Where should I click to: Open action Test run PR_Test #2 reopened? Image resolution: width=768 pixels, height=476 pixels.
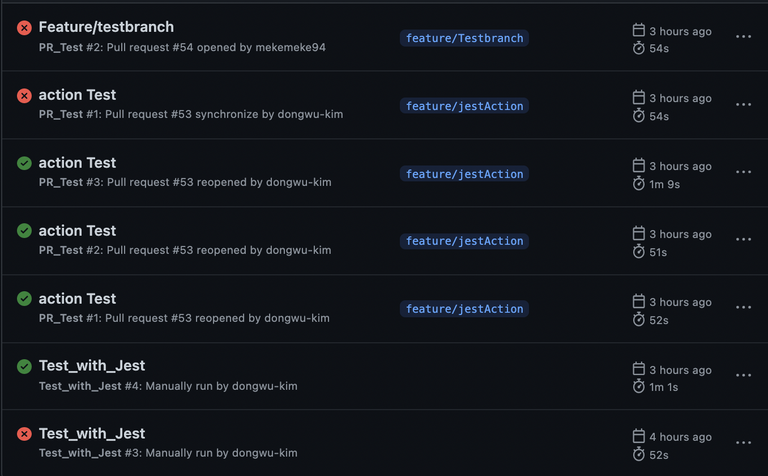coord(77,231)
